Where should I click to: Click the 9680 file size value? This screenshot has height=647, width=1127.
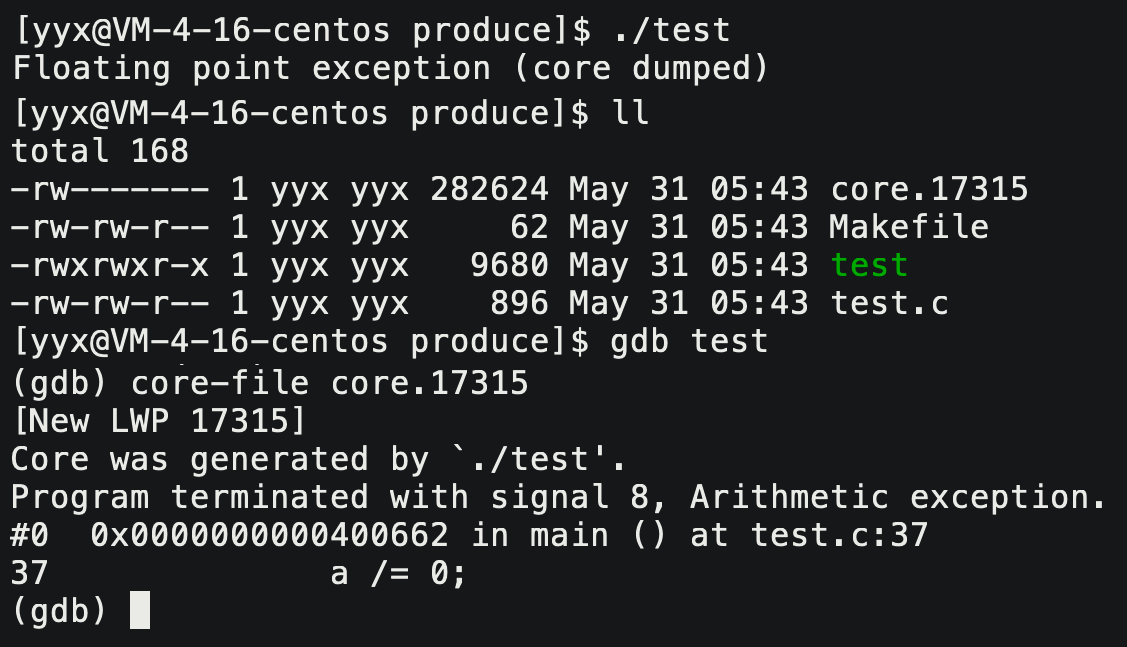(x=509, y=265)
